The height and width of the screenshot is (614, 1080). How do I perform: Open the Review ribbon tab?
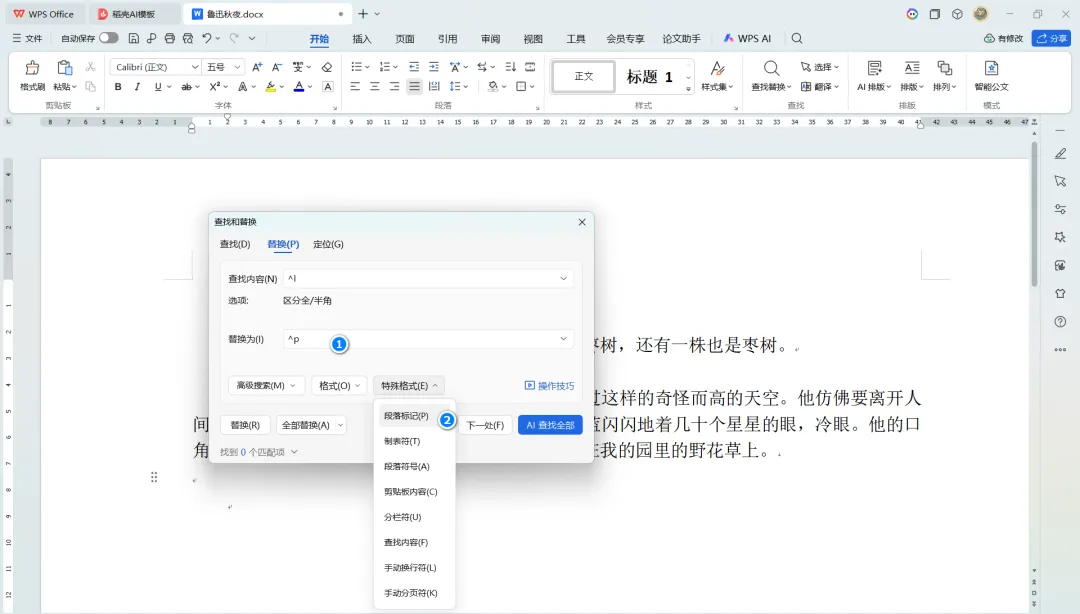tap(490, 39)
